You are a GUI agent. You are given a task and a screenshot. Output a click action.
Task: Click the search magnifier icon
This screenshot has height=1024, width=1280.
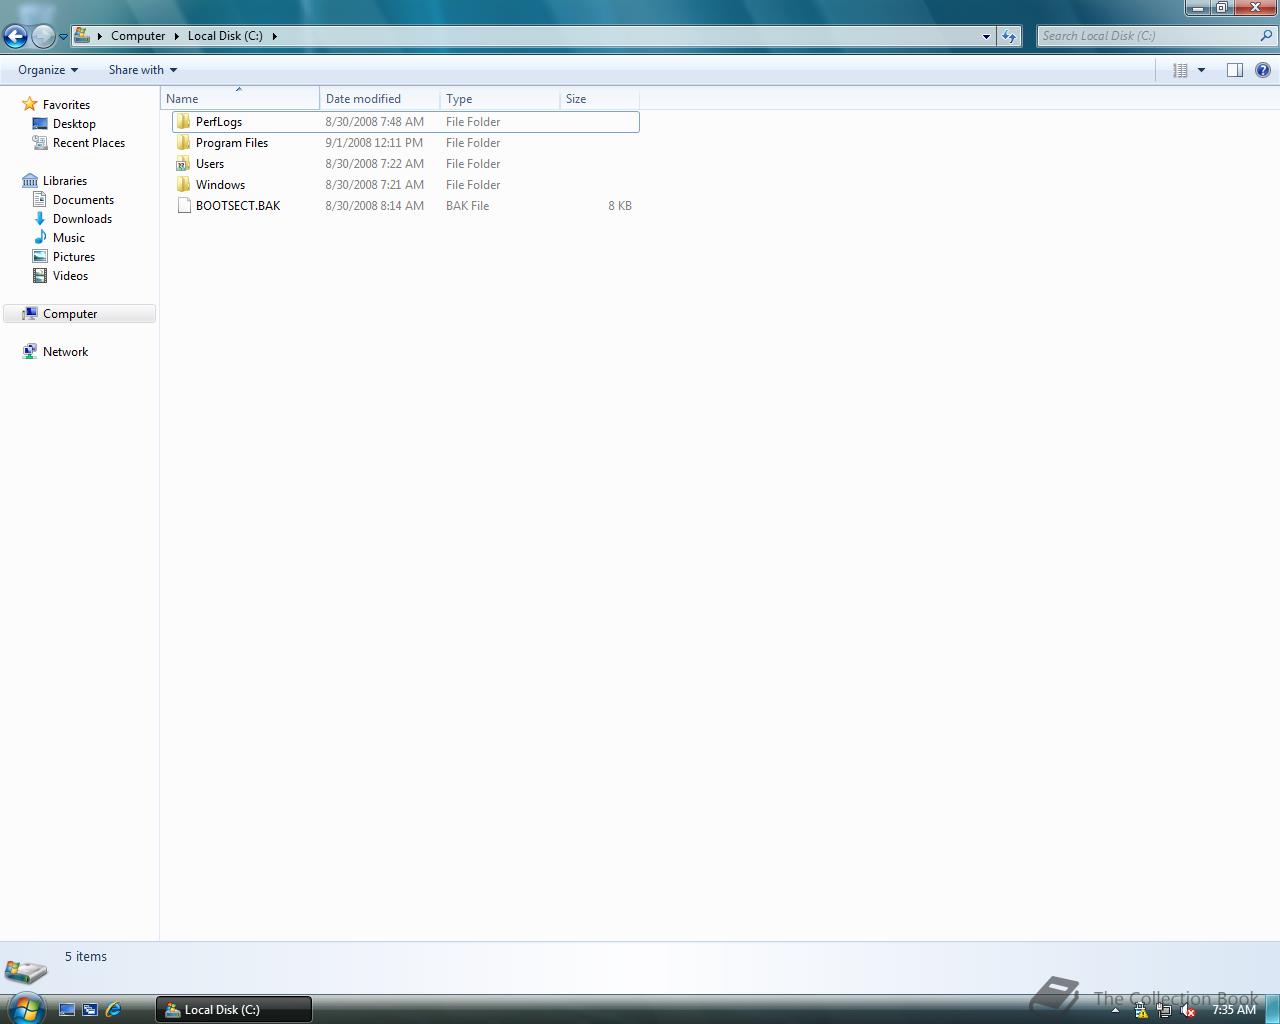point(1267,36)
